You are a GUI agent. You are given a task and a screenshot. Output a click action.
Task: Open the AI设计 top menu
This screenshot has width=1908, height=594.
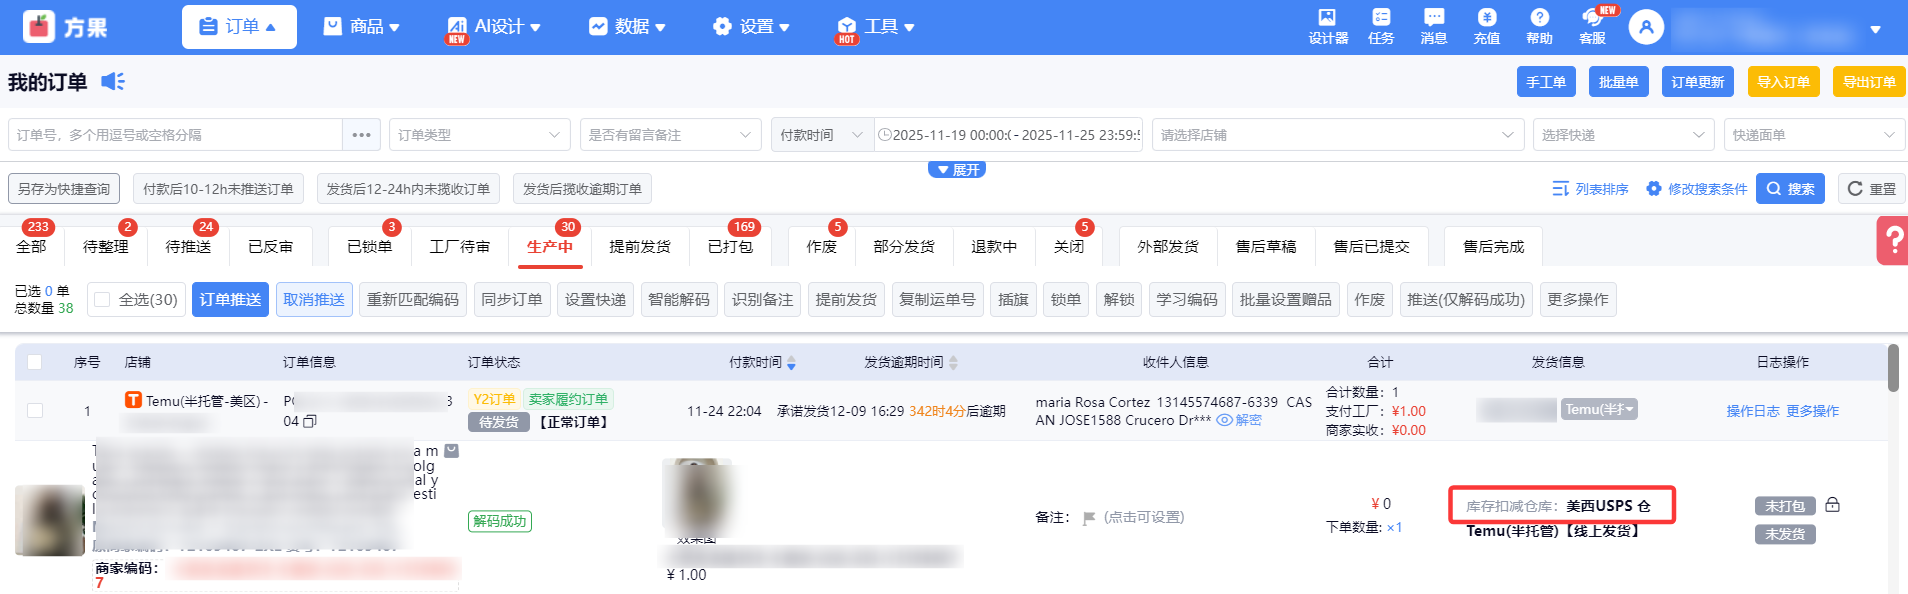(494, 27)
